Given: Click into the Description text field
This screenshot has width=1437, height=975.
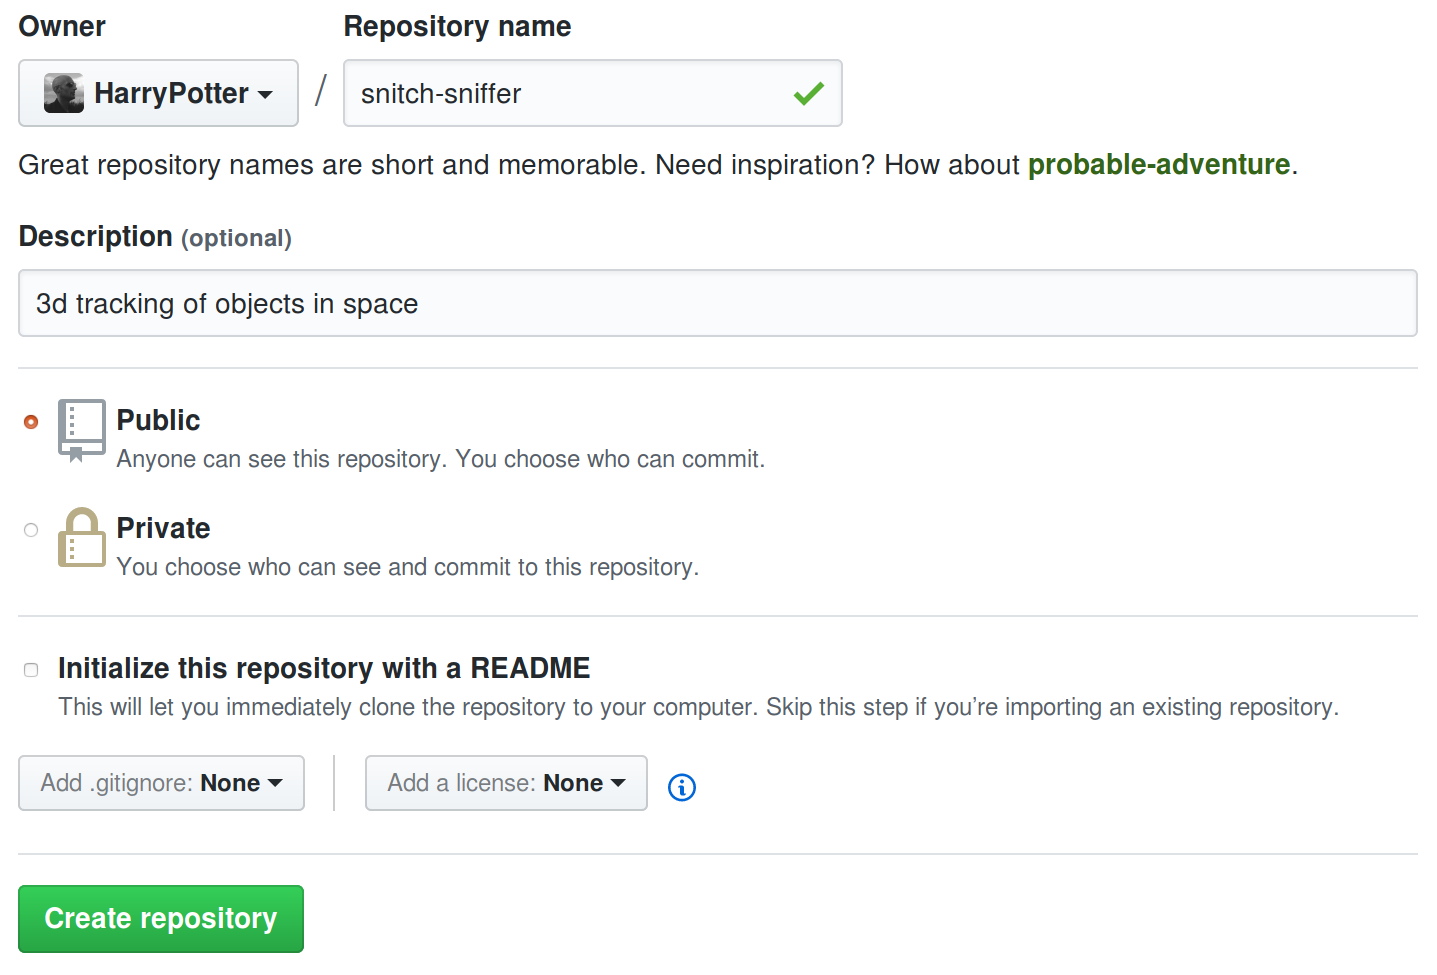Looking at the screenshot, I should coord(718,303).
